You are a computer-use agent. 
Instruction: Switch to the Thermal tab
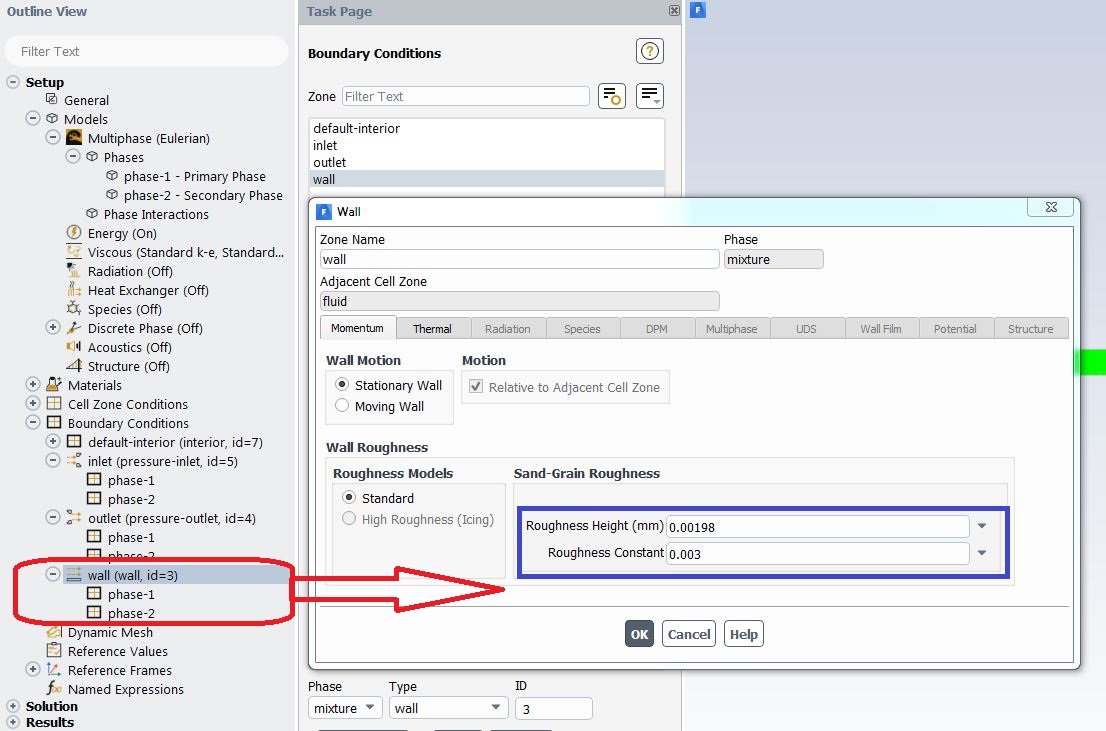(433, 326)
